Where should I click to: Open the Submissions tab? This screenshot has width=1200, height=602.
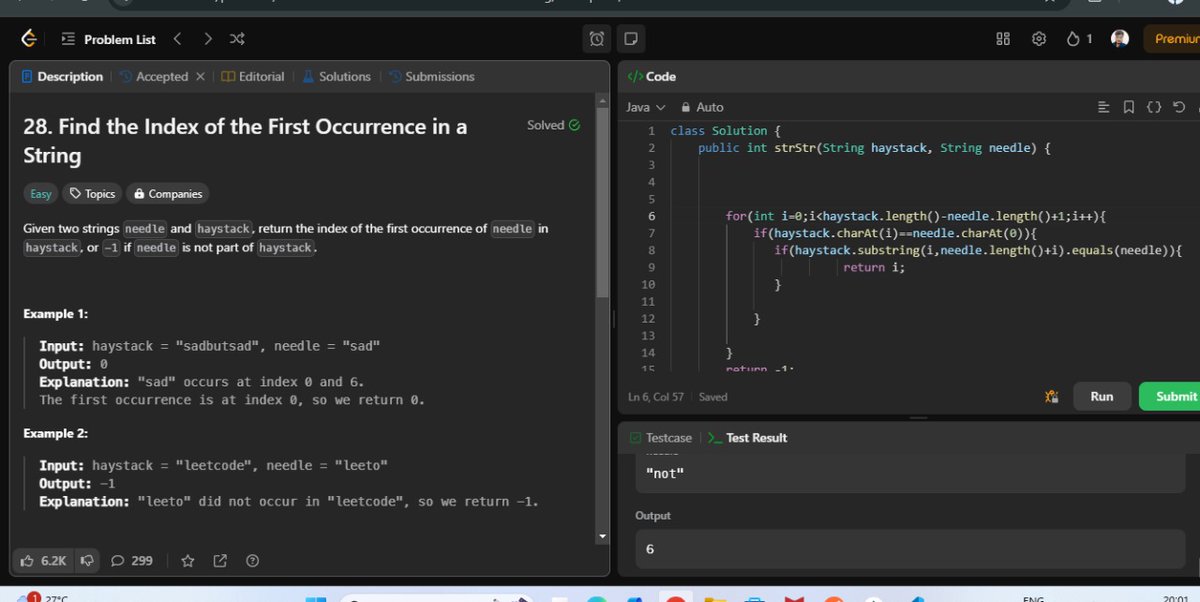431,76
